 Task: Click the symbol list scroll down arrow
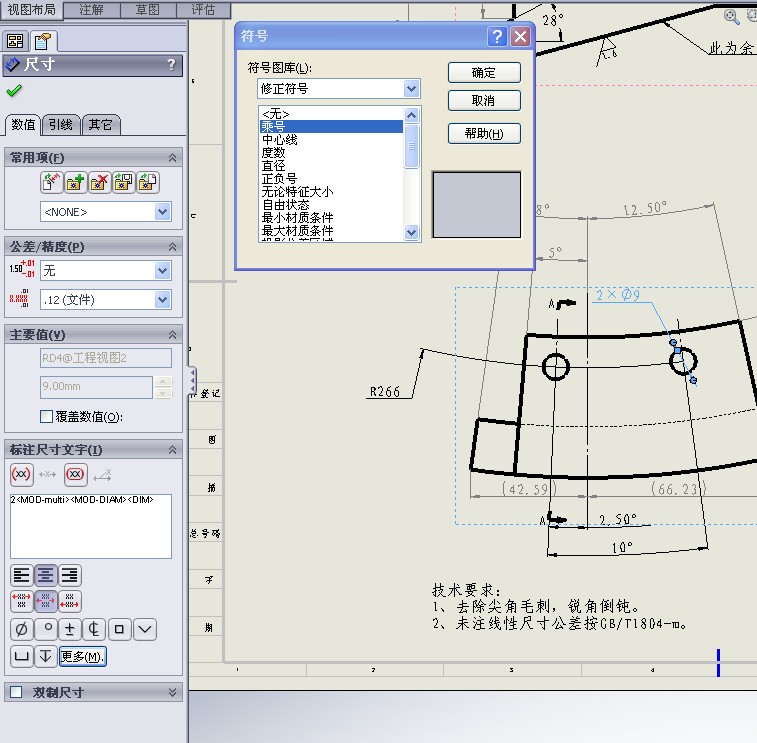[x=411, y=232]
